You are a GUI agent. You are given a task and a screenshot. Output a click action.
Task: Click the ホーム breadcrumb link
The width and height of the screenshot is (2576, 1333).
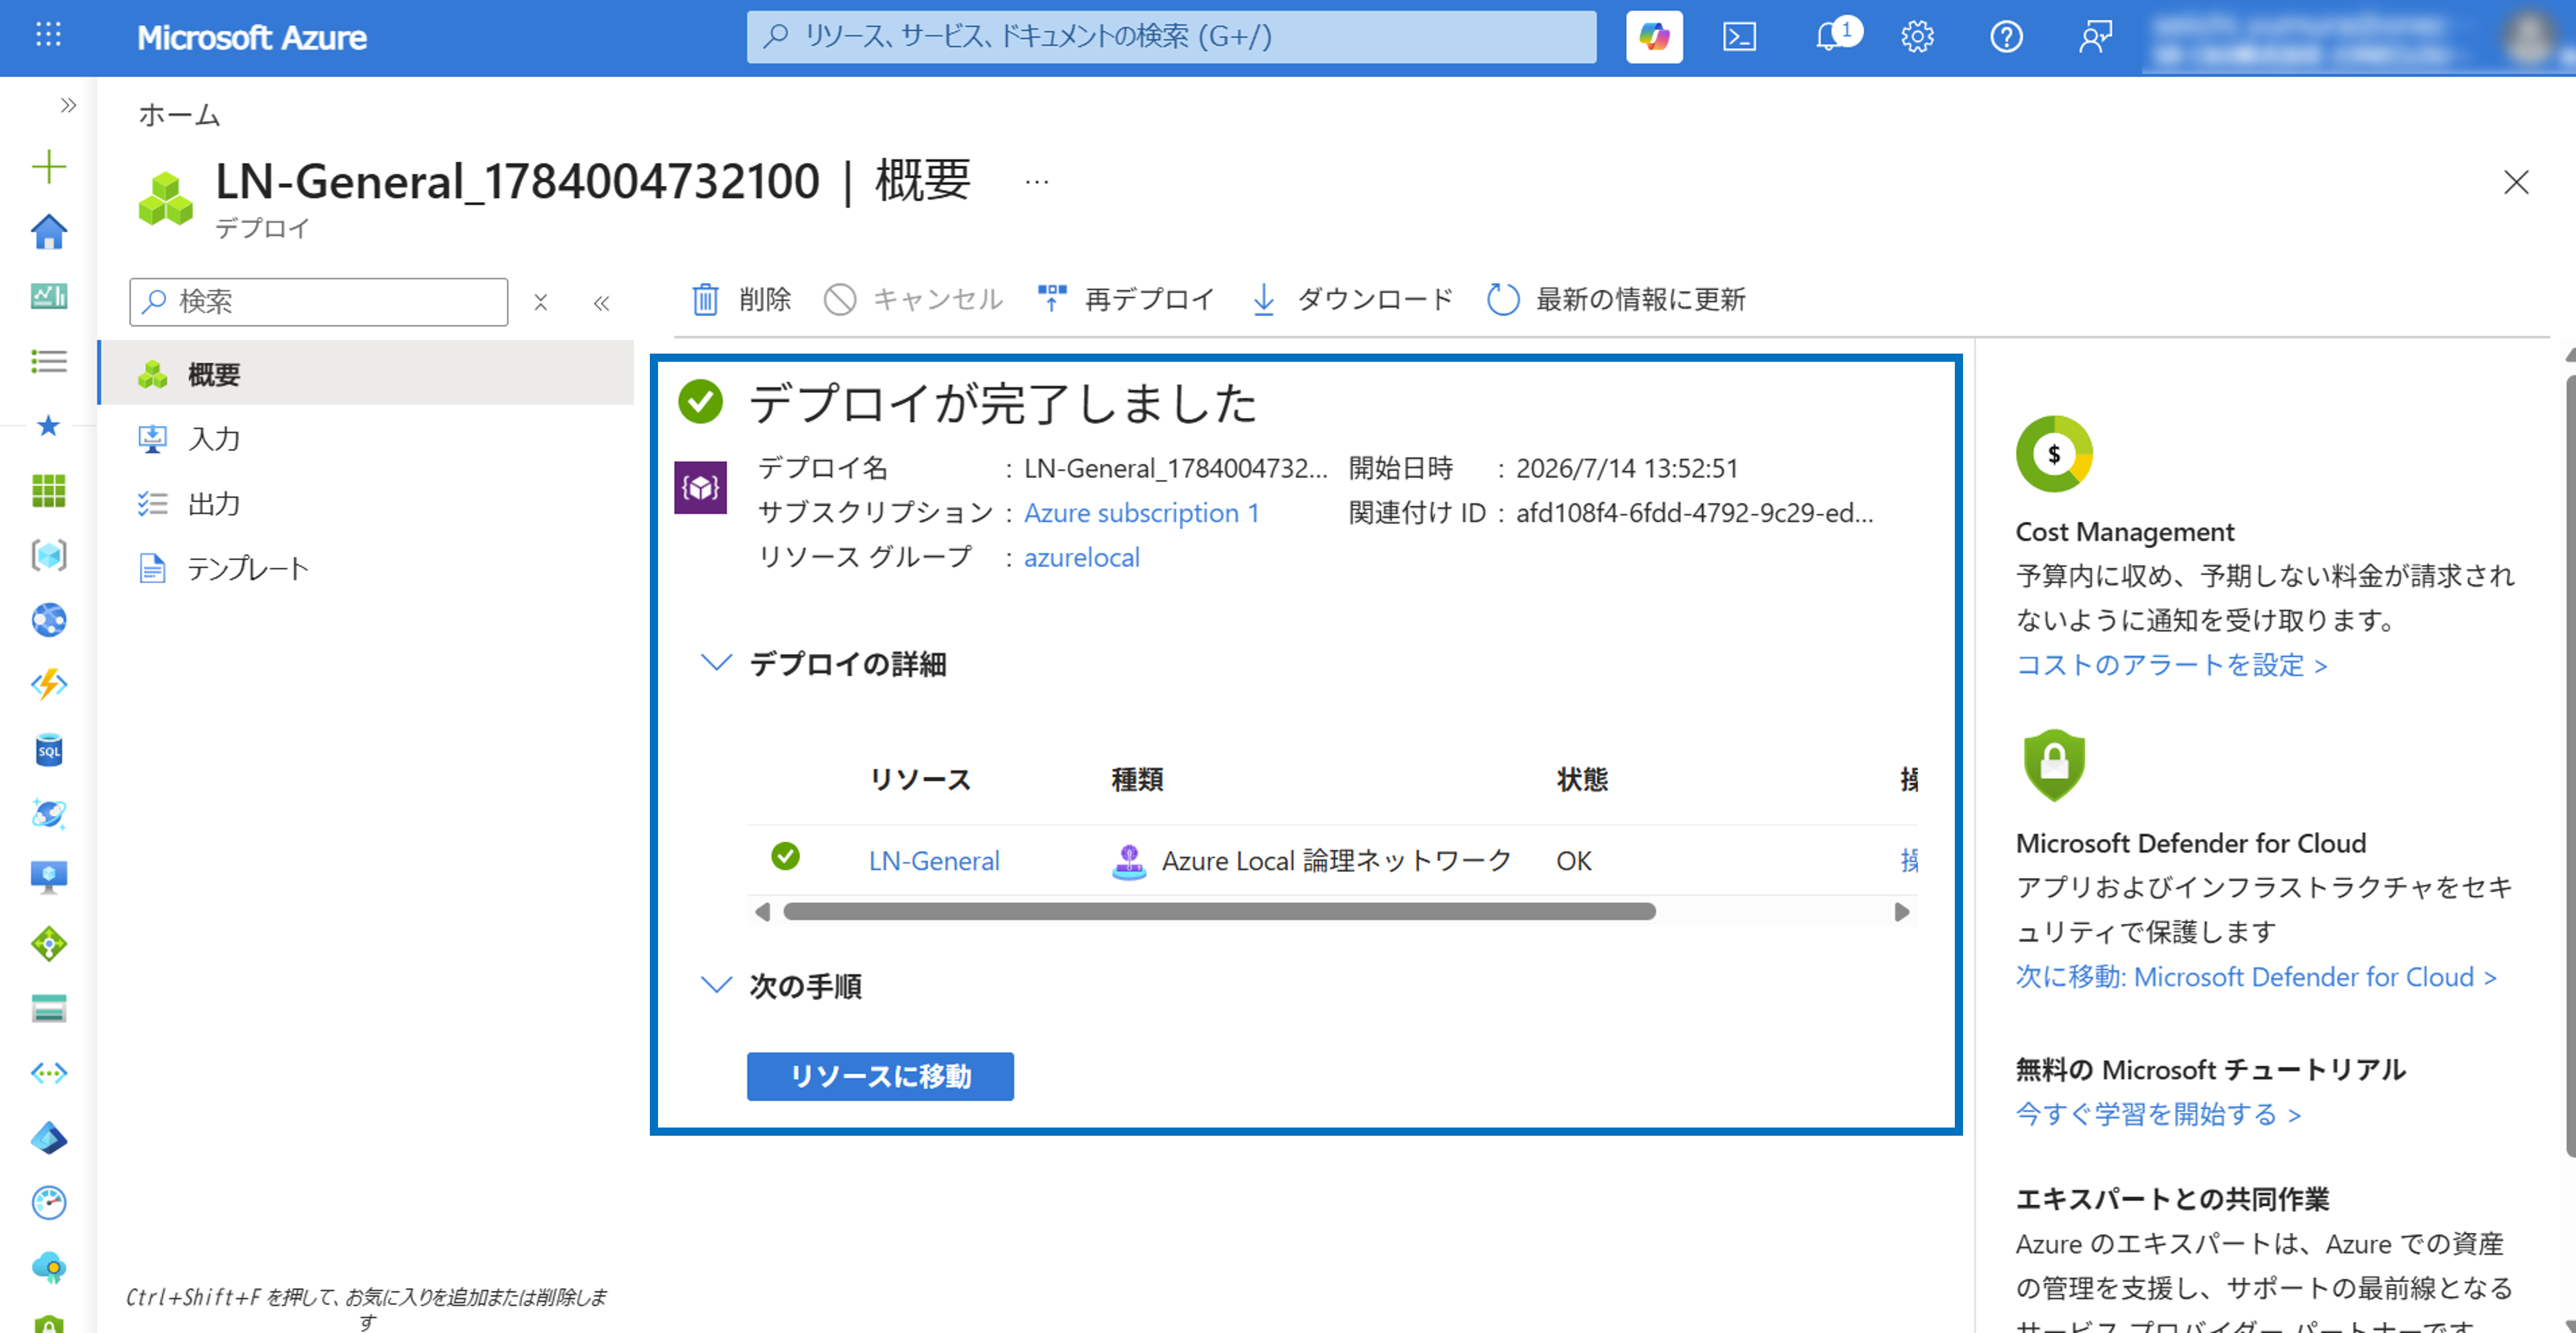pos(179,115)
